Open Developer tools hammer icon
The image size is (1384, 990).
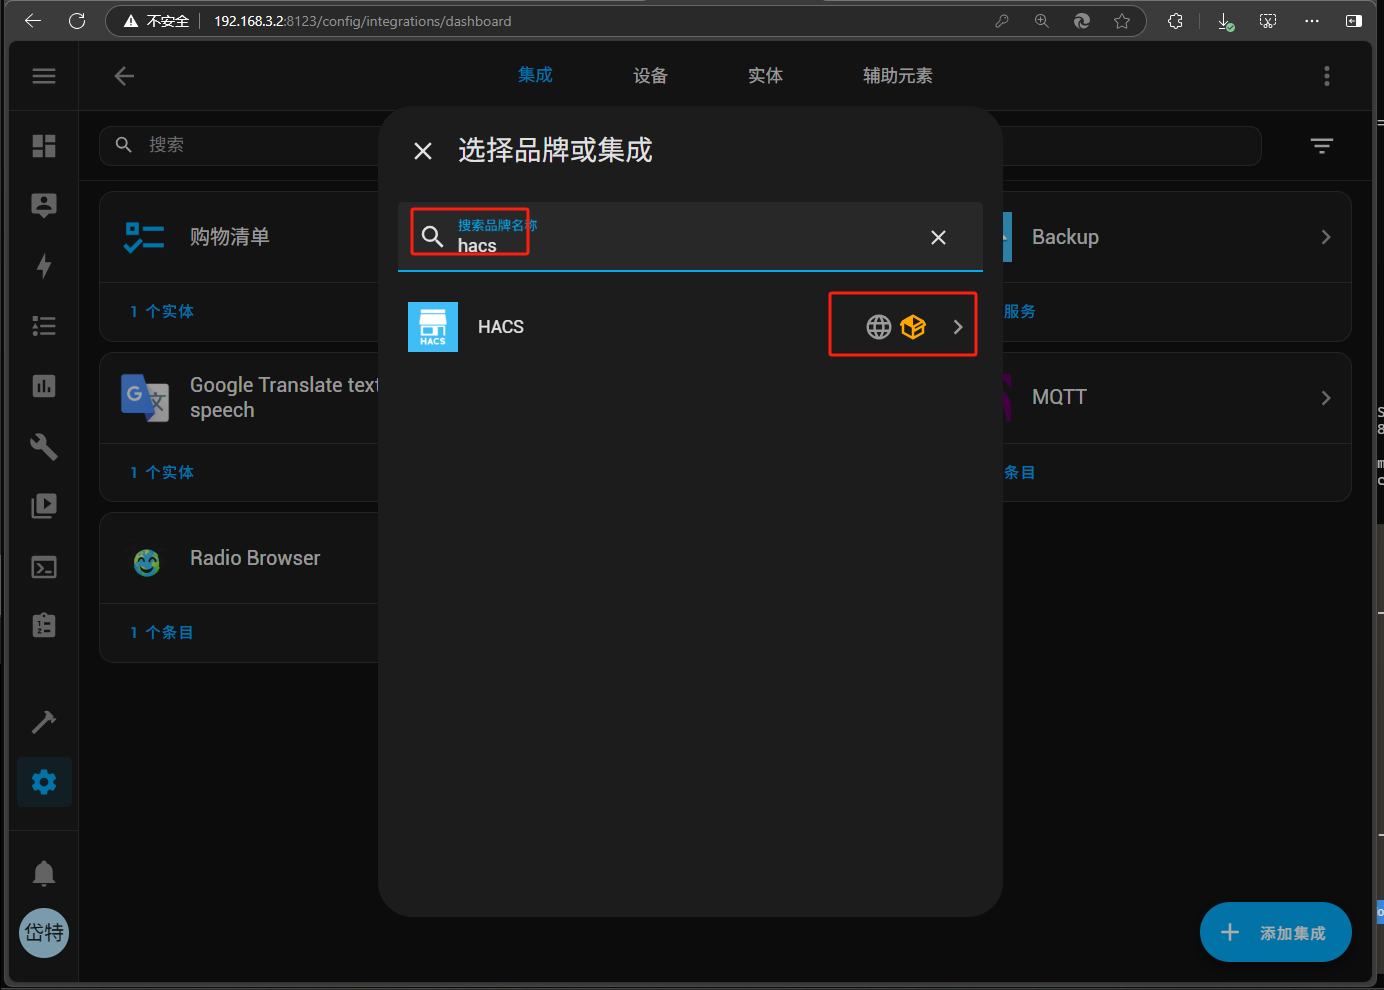point(44,722)
